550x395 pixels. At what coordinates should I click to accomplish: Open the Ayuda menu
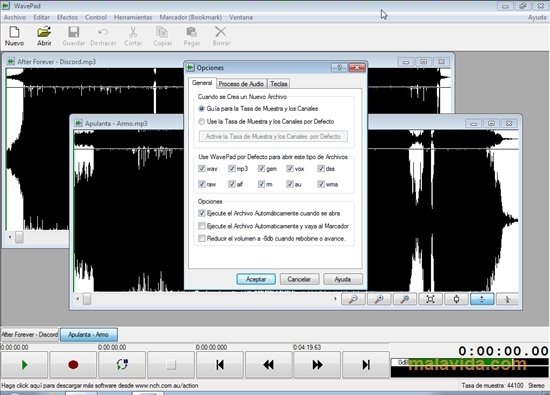537,17
